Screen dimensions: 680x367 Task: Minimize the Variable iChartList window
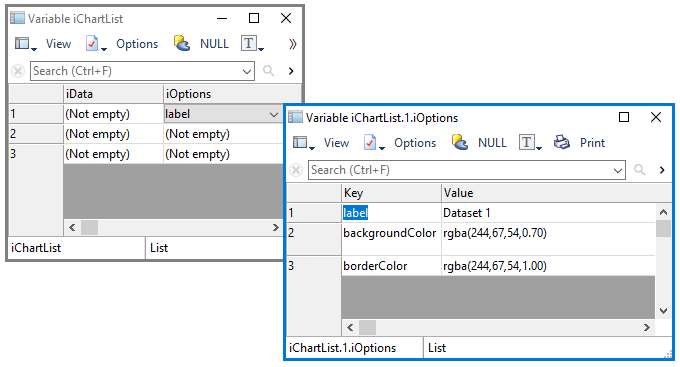tap(222, 18)
